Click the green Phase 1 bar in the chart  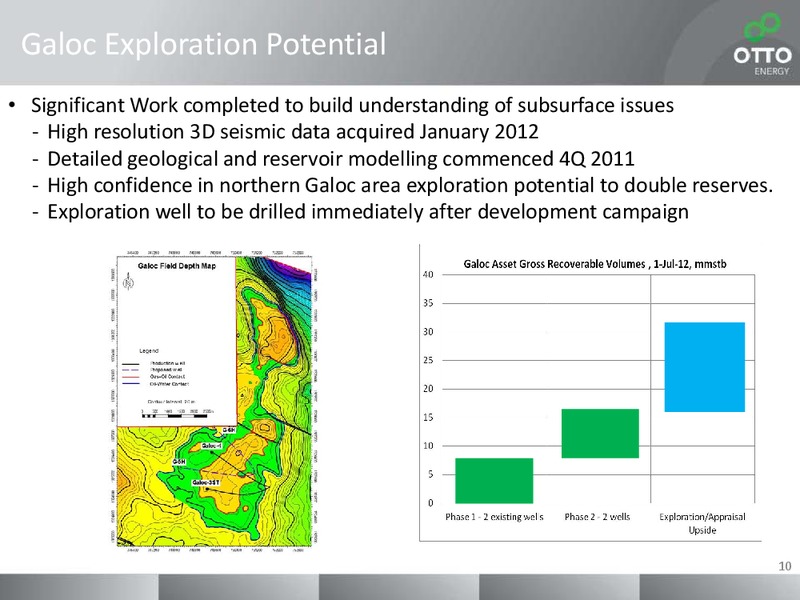click(x=494, y=481)
